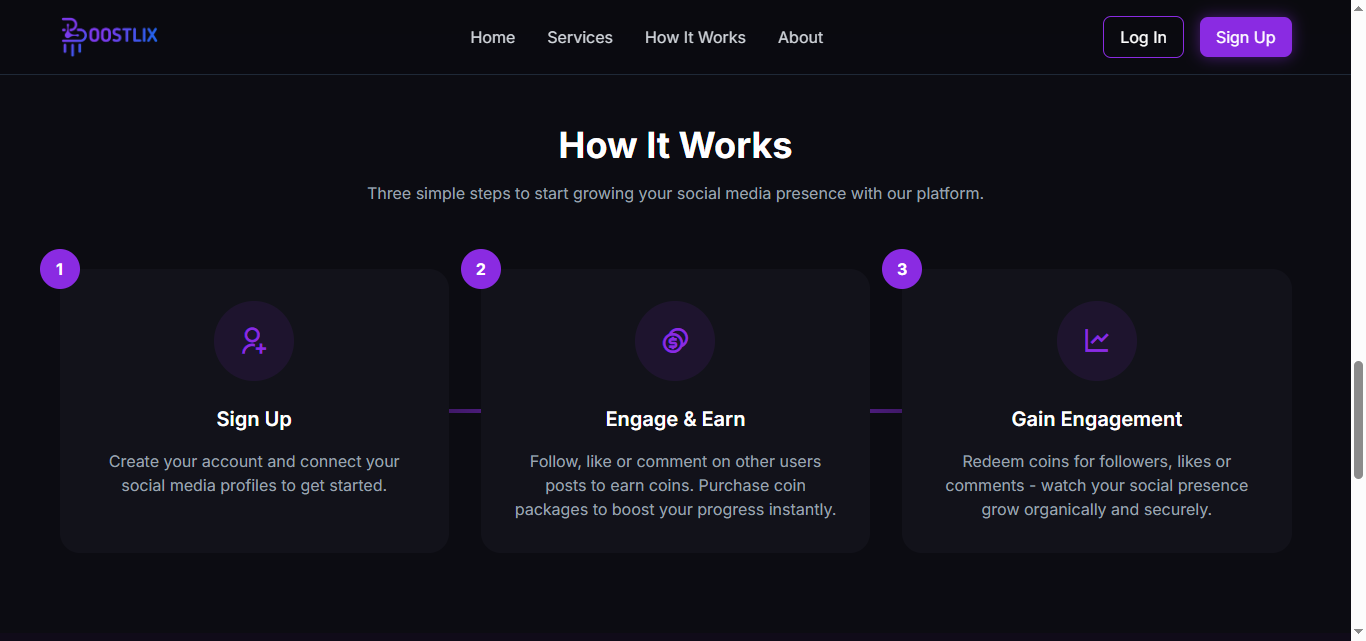This screenshot has width=1366, height=641.
Task: Click the user-plus Sign Up icon
Action: tap(254, 341)
